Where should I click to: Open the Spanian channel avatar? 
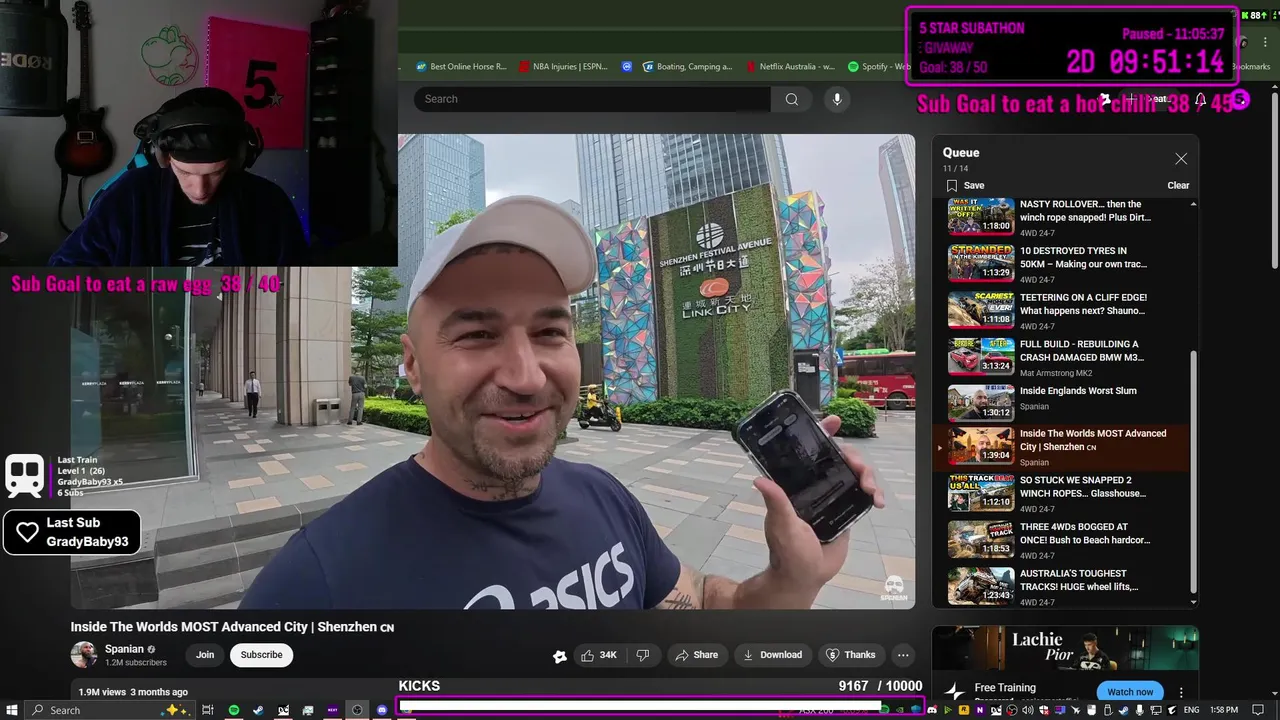(84, 655)
